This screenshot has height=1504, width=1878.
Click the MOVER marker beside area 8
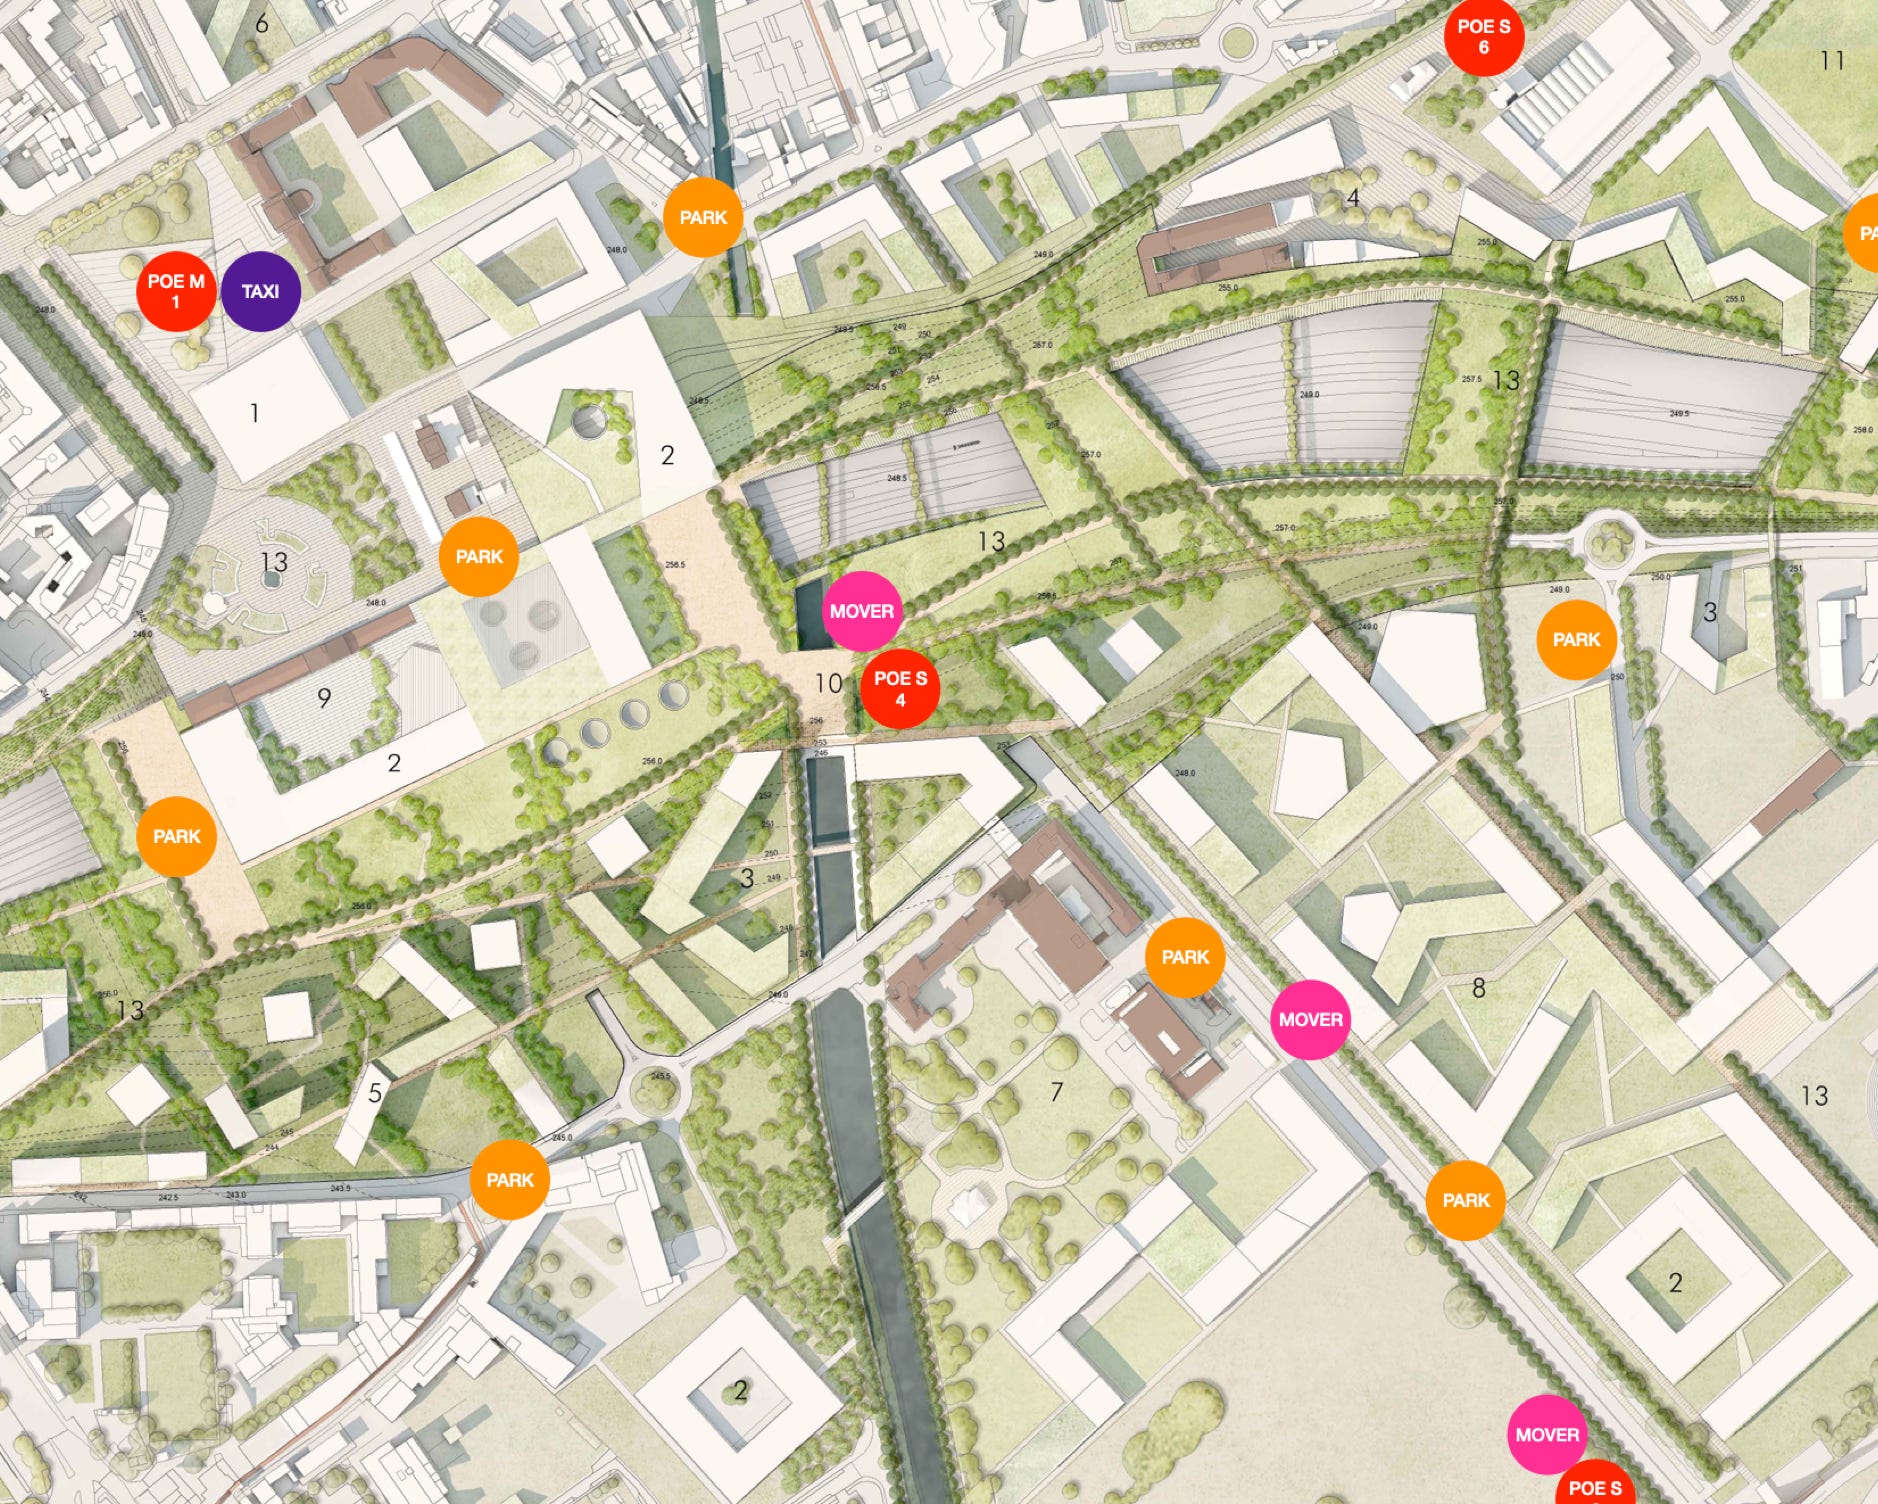click(x=1310, y=1019)
